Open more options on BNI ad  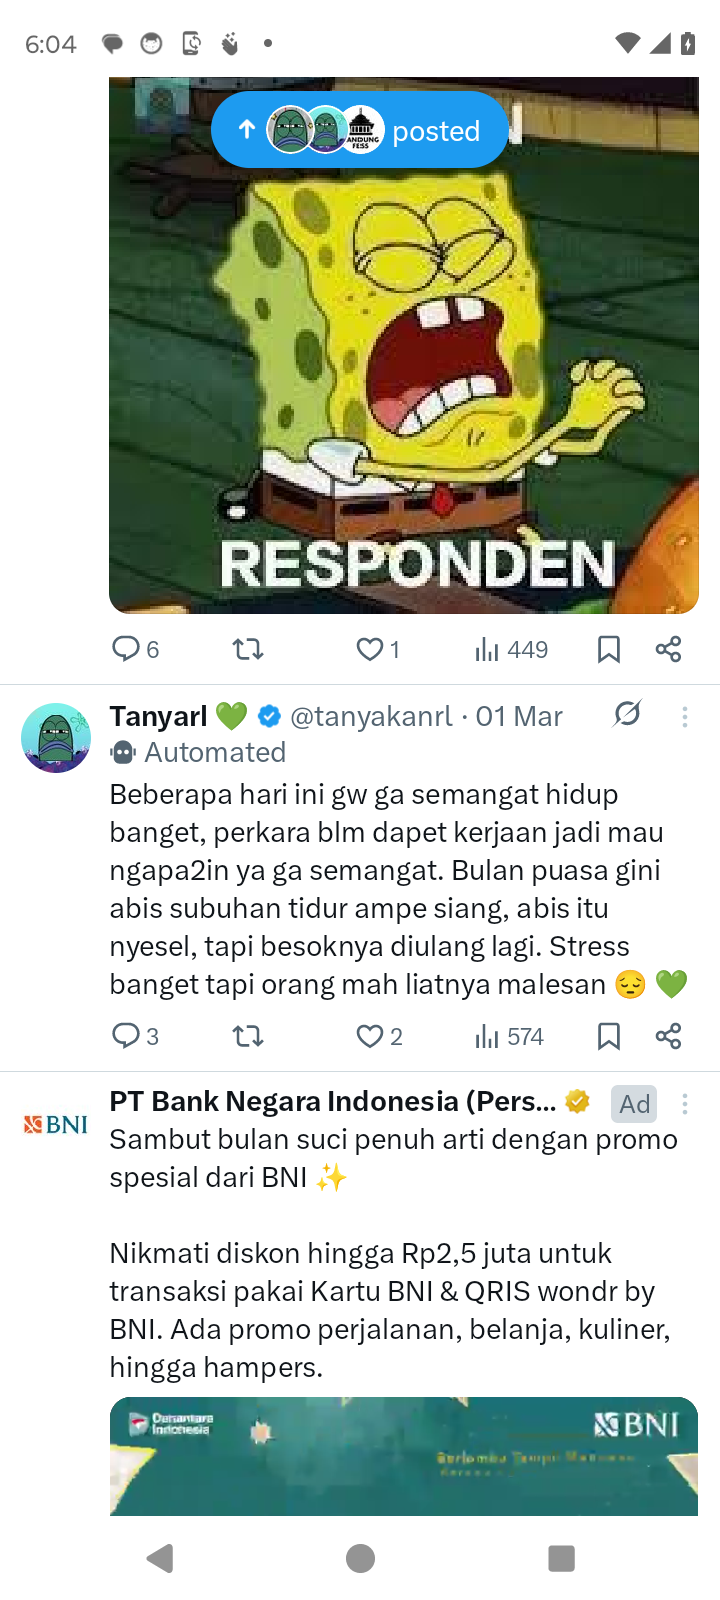coord(685,1103)
